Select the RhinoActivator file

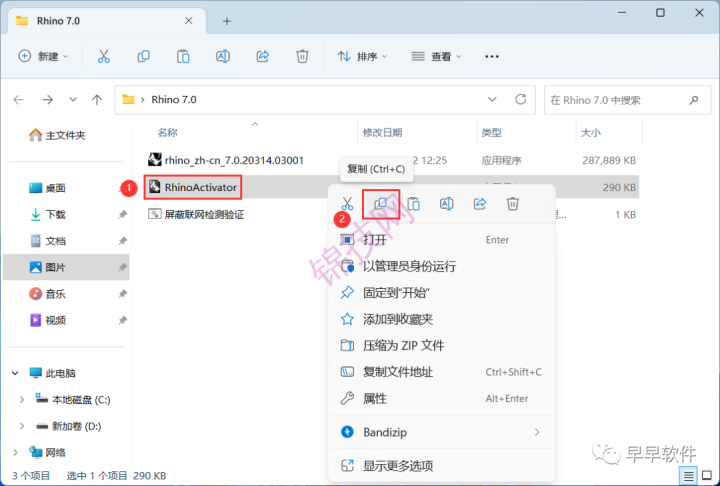click(x=193, y=187)
